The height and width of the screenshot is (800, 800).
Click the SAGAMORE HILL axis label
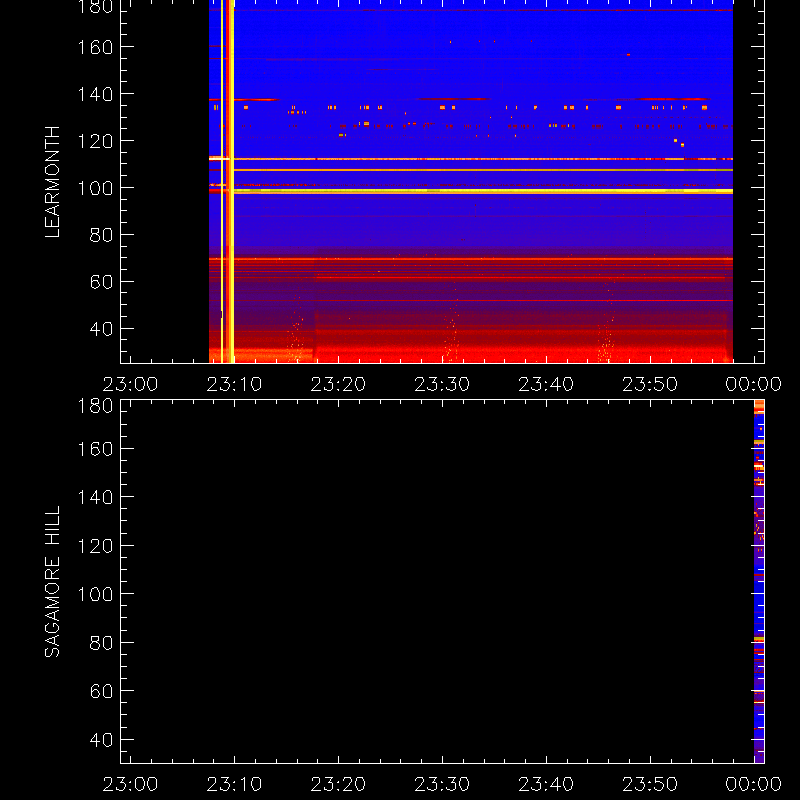click(x=53, y=582)
